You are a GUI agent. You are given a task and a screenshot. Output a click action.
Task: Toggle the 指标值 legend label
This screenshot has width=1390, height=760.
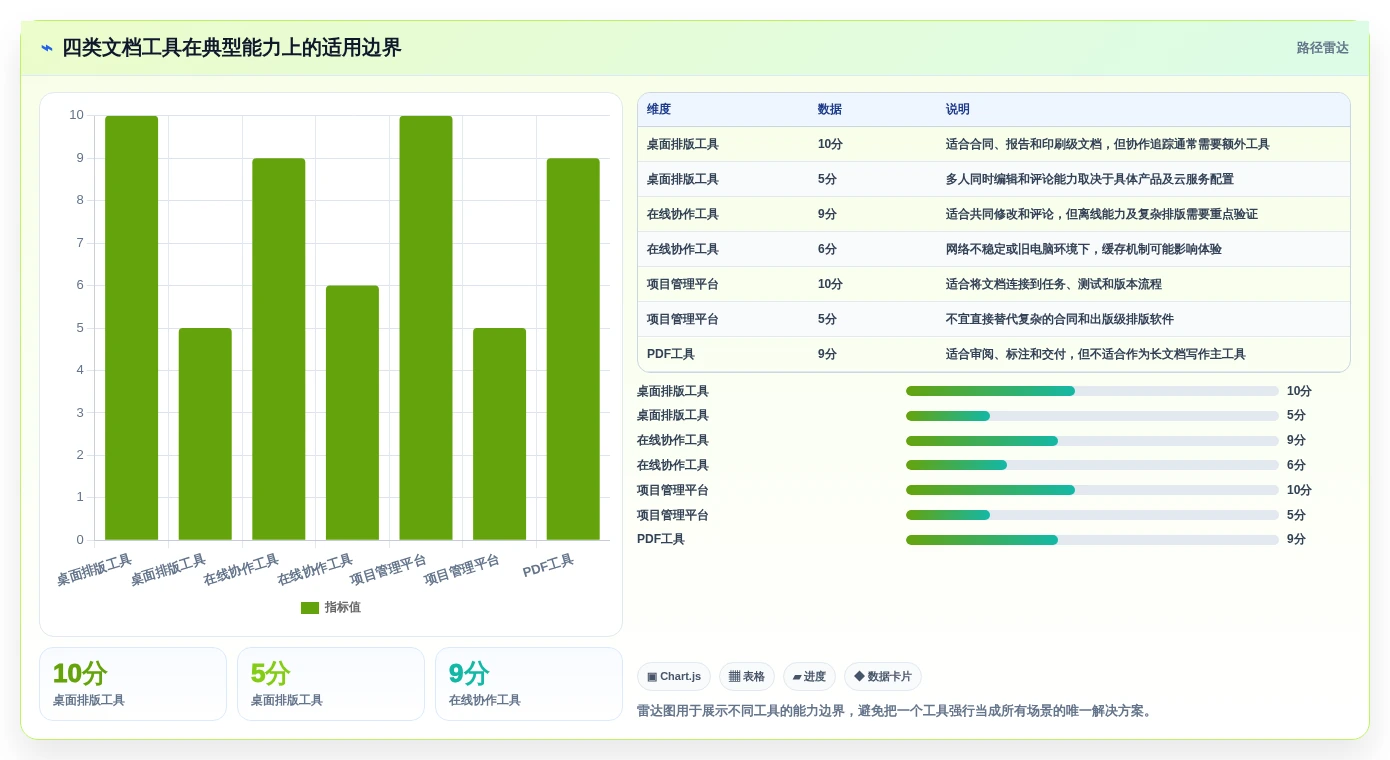coord(342,608)
